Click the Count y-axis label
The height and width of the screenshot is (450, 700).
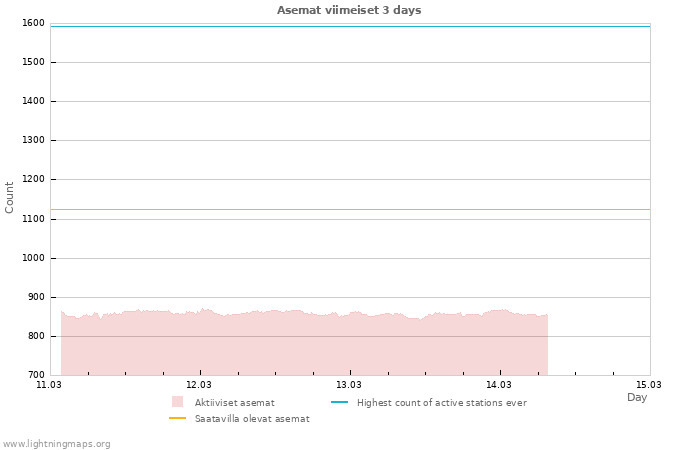(x=10, y=197)
